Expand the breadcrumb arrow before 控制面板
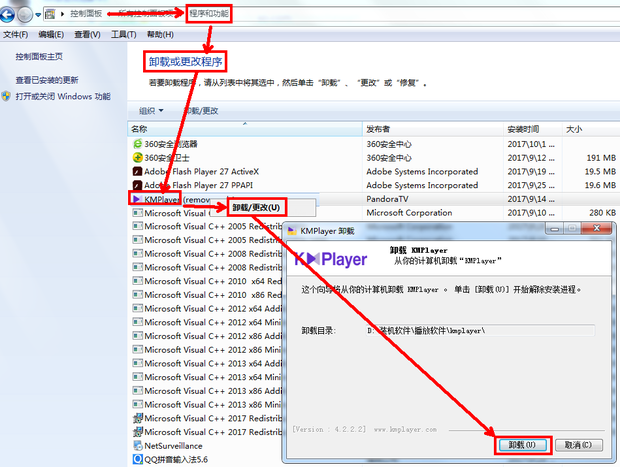Screen dimensions: 620x467 [62, 14]
